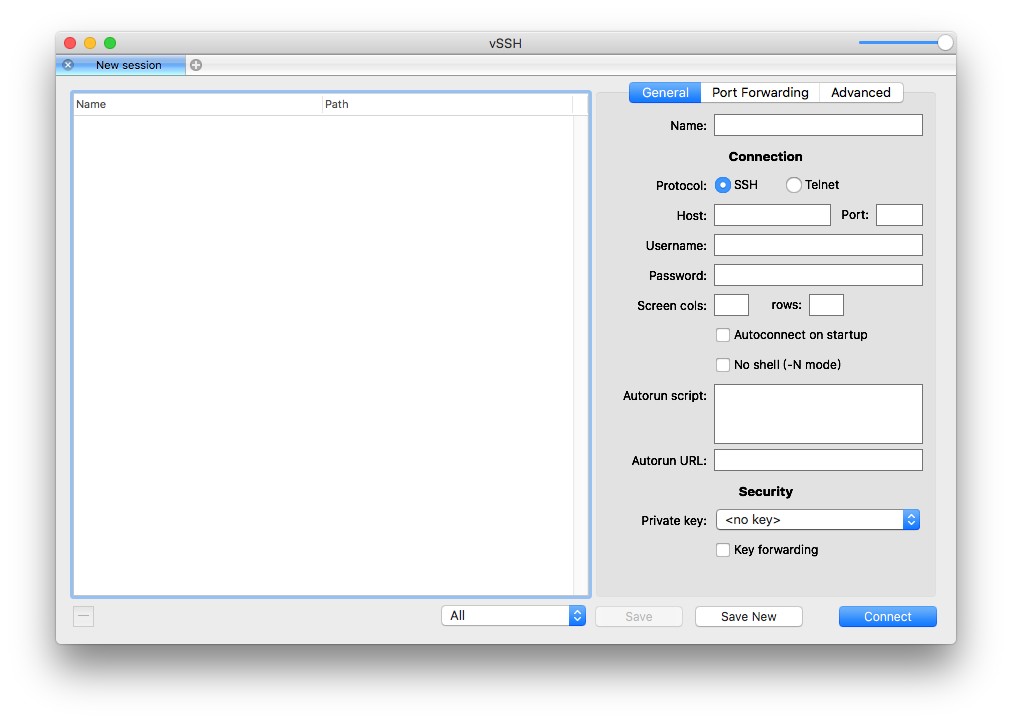This screenshot has width=1012, height=724.
Task: Enable Autoconnect on startup
Action: (x=723, y=335)
